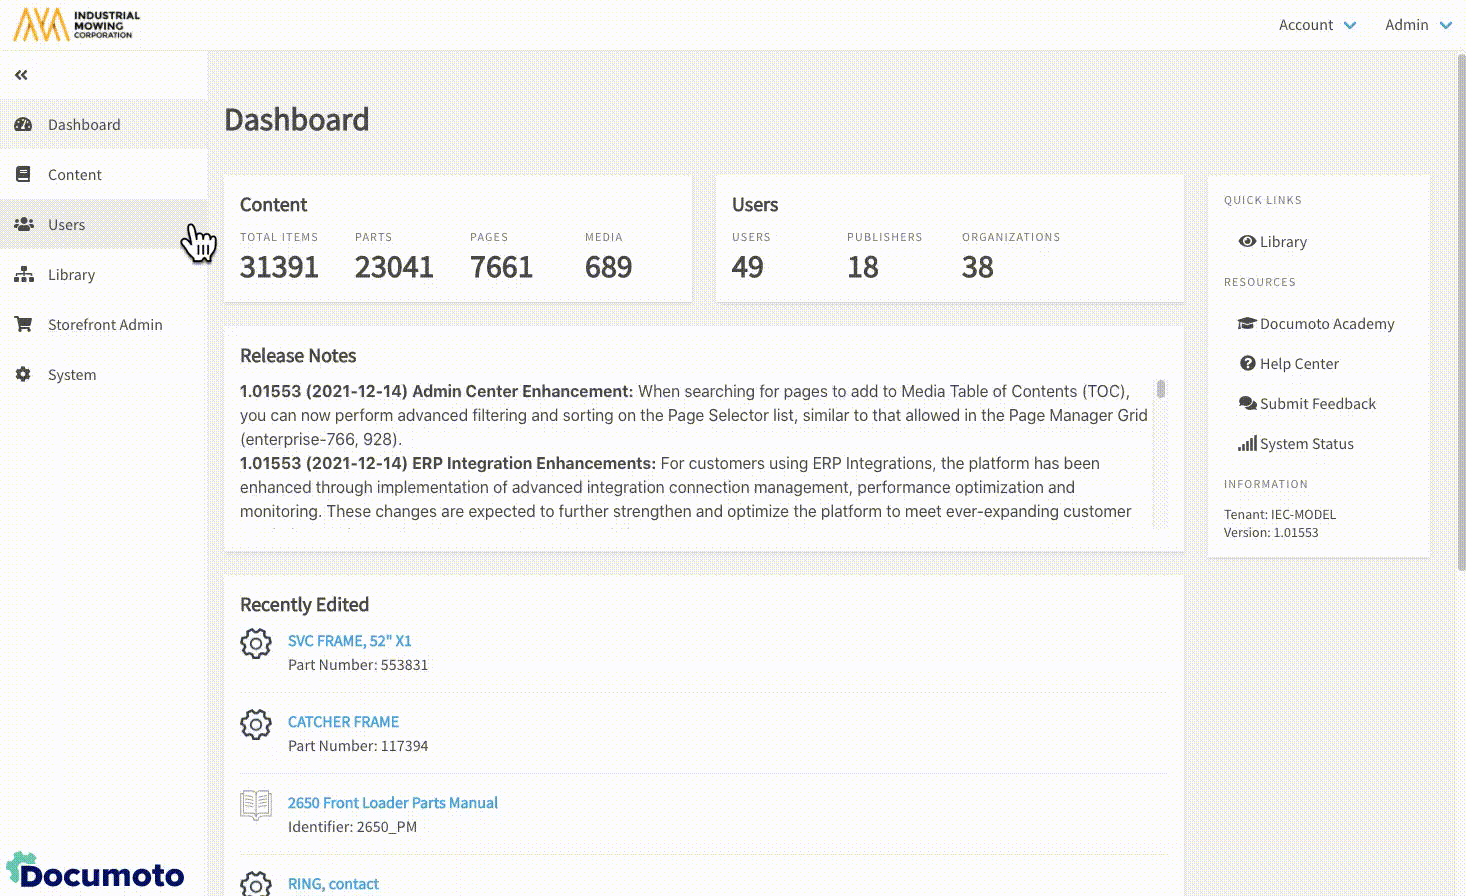Image resolution: width=1466 pixels, height=896 pixels.
Task: Expand the Admin dropdown menu
Action: click(x=1418, y=25)
